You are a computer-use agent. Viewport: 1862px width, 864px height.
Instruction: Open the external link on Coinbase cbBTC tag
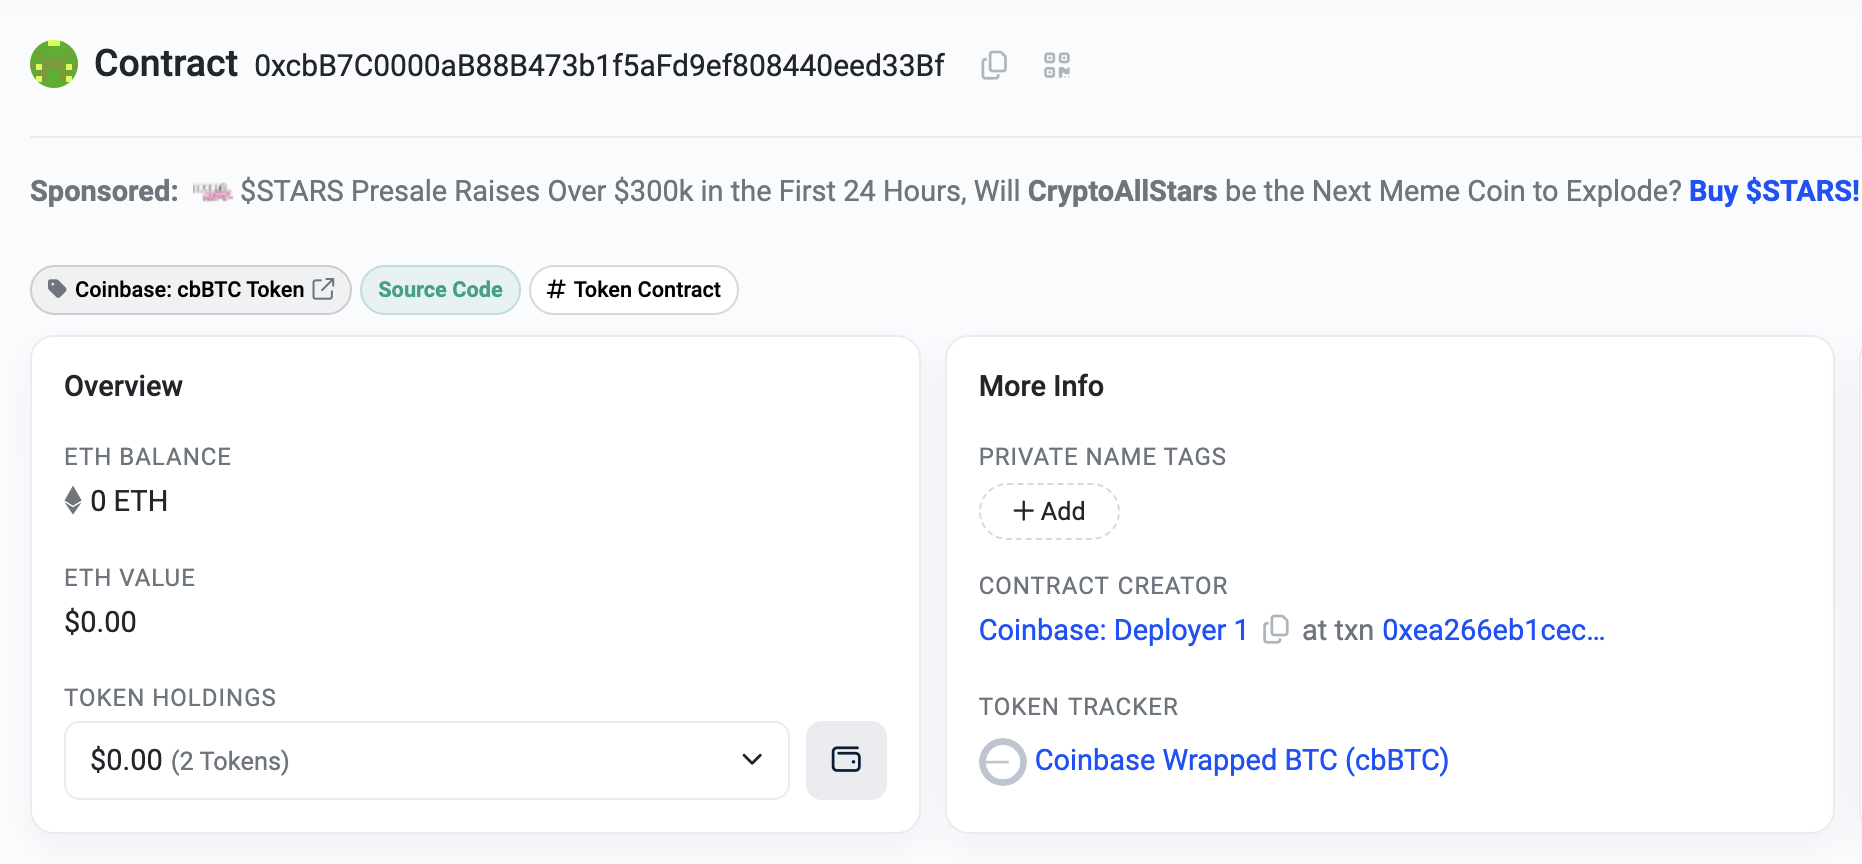click(x=323, y=289)
